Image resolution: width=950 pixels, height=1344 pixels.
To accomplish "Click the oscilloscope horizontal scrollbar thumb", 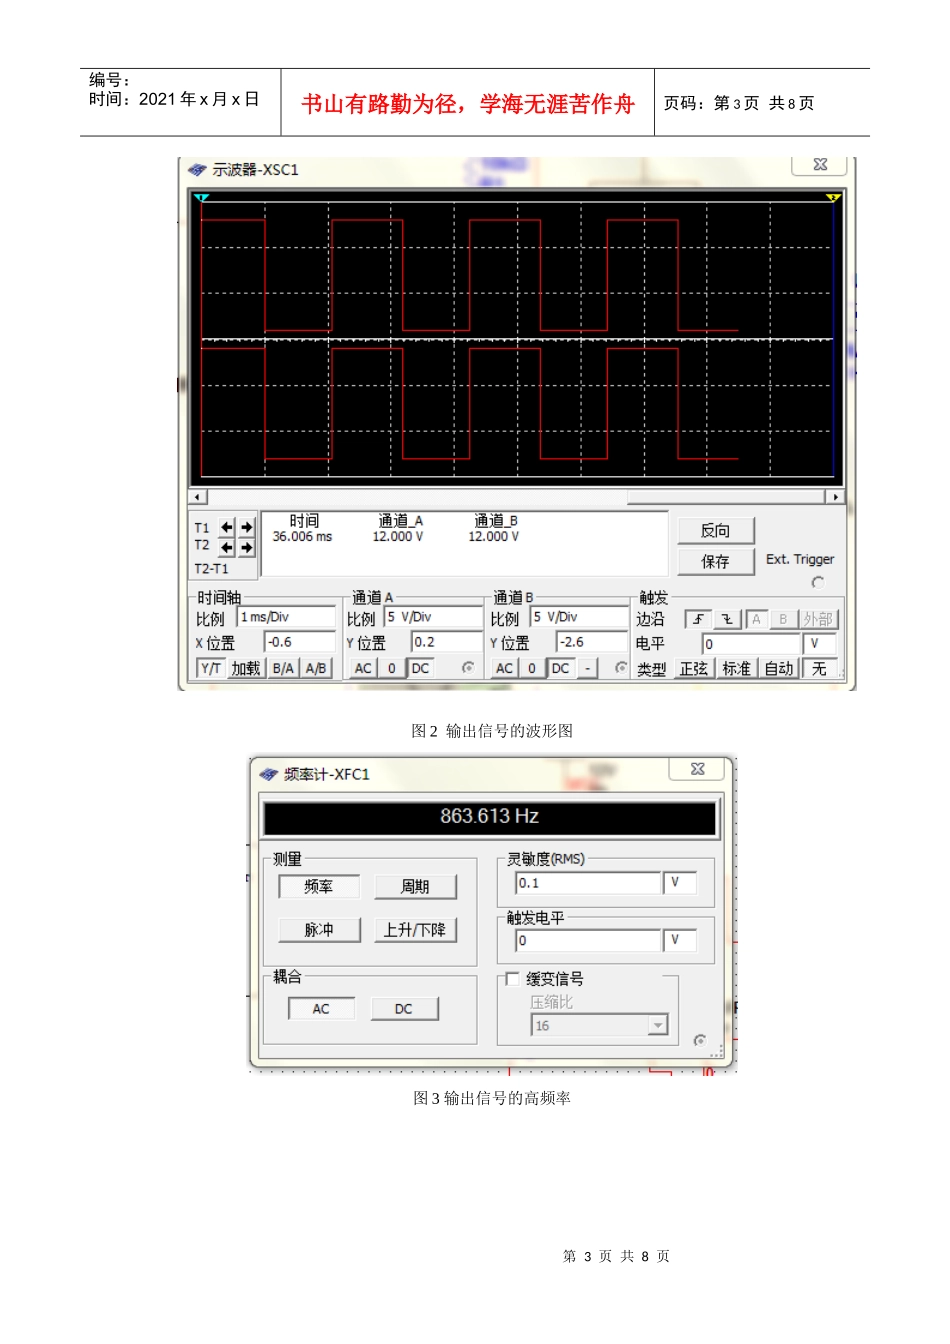I will [x=725, y=497].
